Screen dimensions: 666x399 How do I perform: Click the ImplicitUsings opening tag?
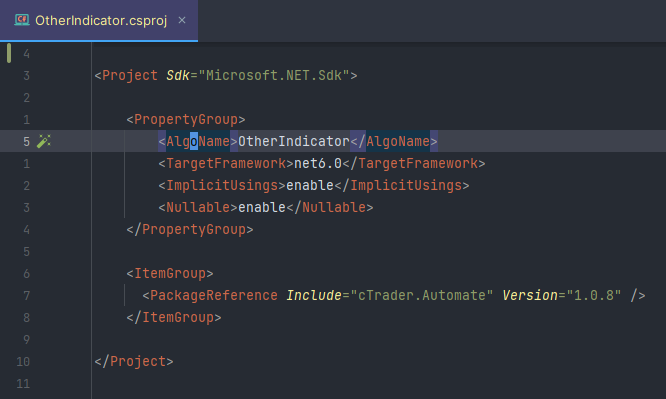click(x=222, y=185)
